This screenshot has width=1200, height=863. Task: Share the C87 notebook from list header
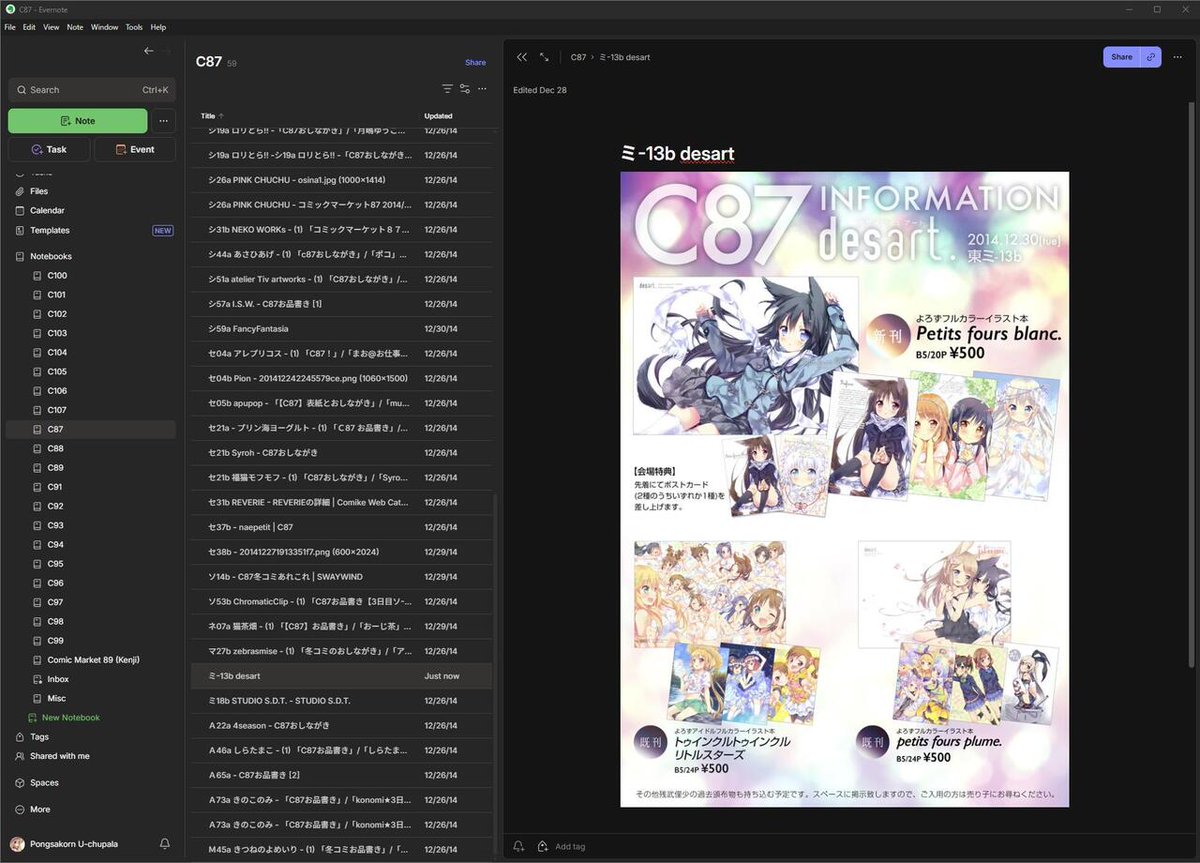(x=475, y=62)
